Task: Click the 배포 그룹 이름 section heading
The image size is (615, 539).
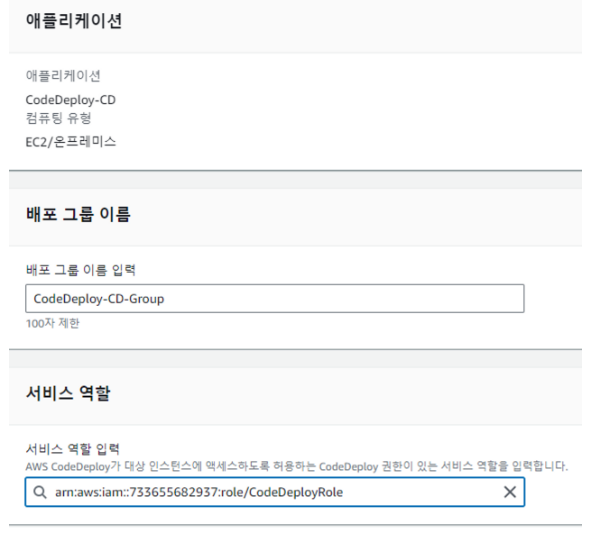Action: [78, 215]
